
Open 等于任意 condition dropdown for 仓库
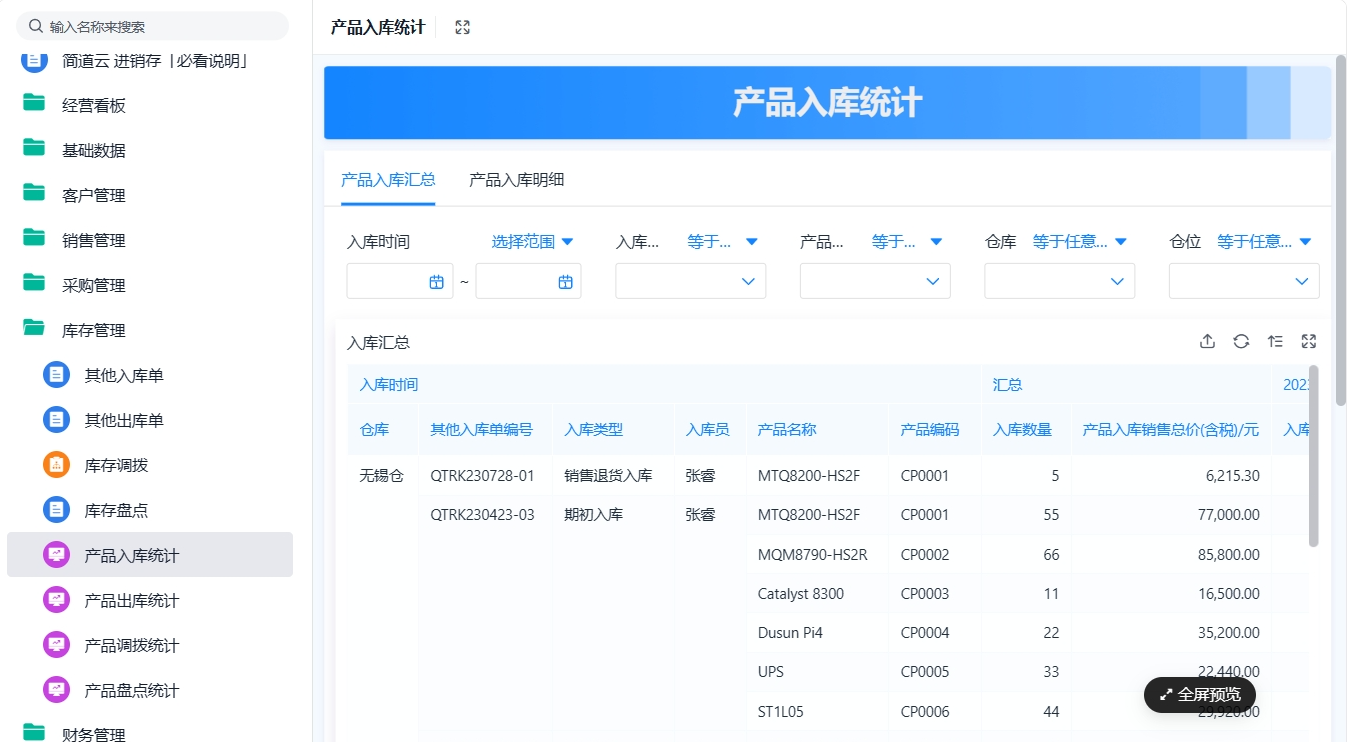1080,241
